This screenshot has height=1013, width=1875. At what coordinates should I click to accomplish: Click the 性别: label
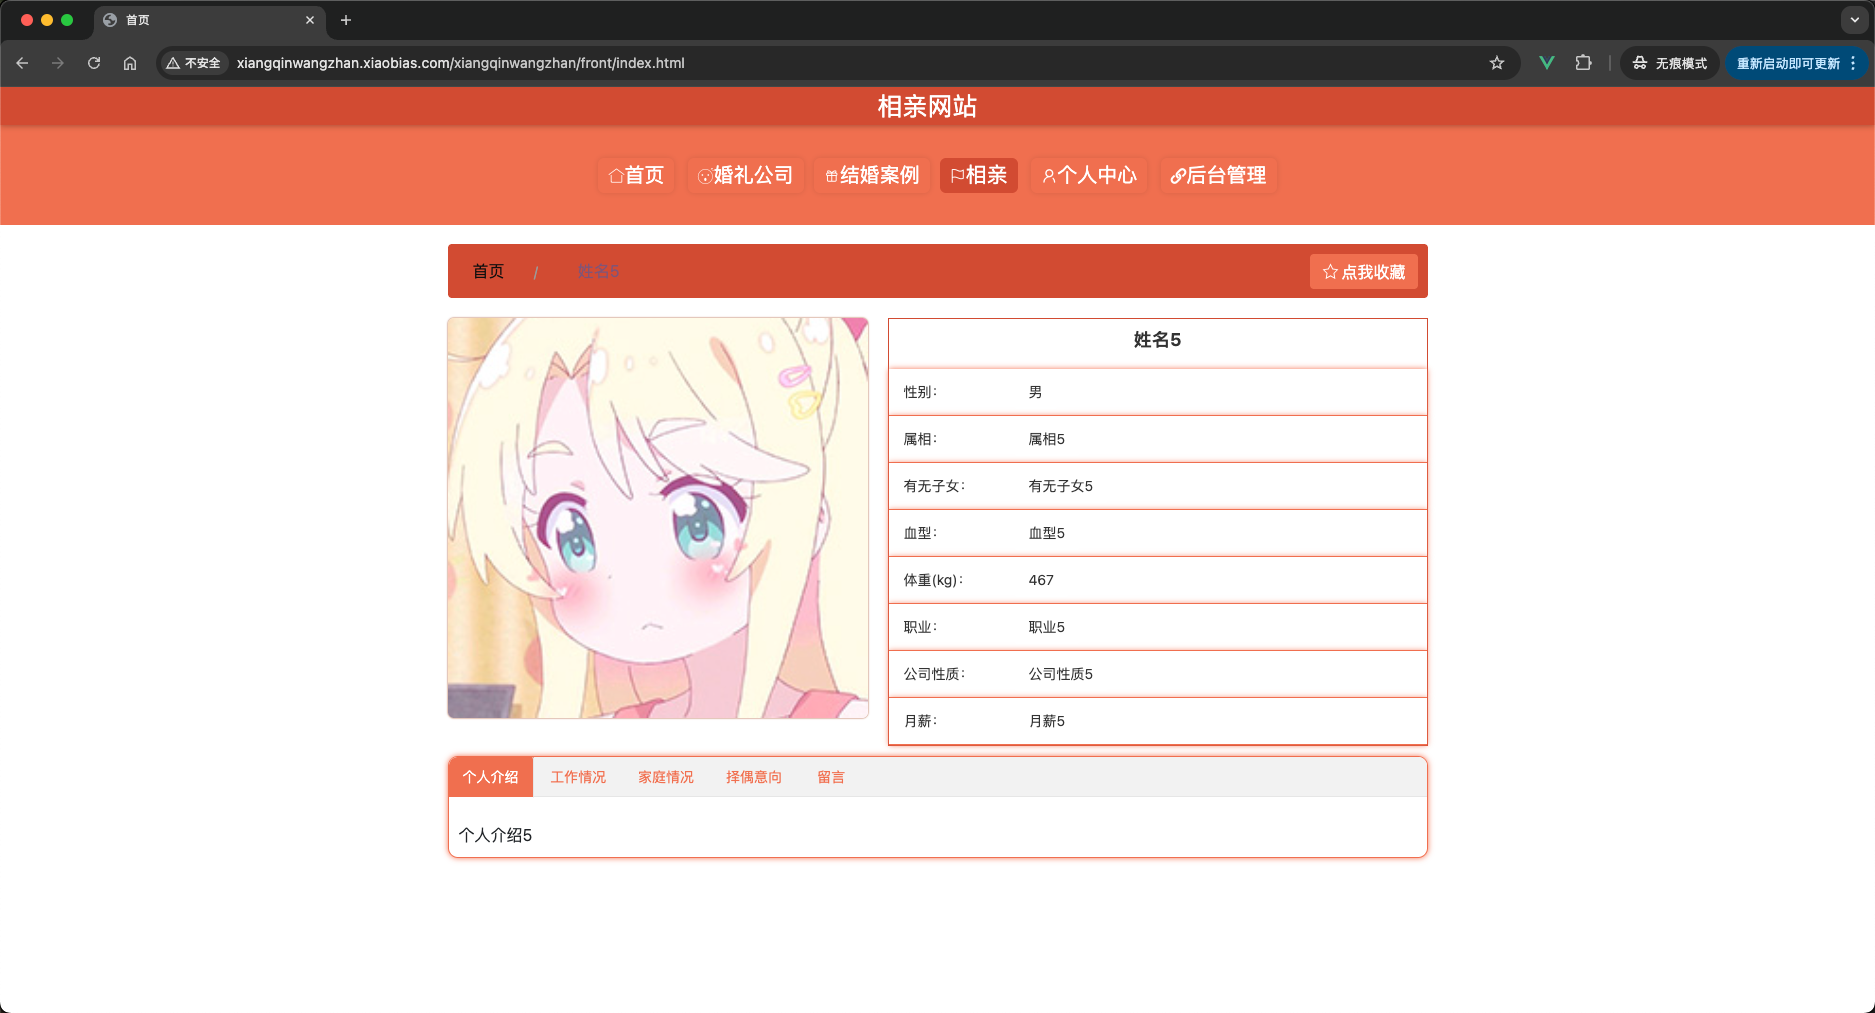(x=921, y=392)
